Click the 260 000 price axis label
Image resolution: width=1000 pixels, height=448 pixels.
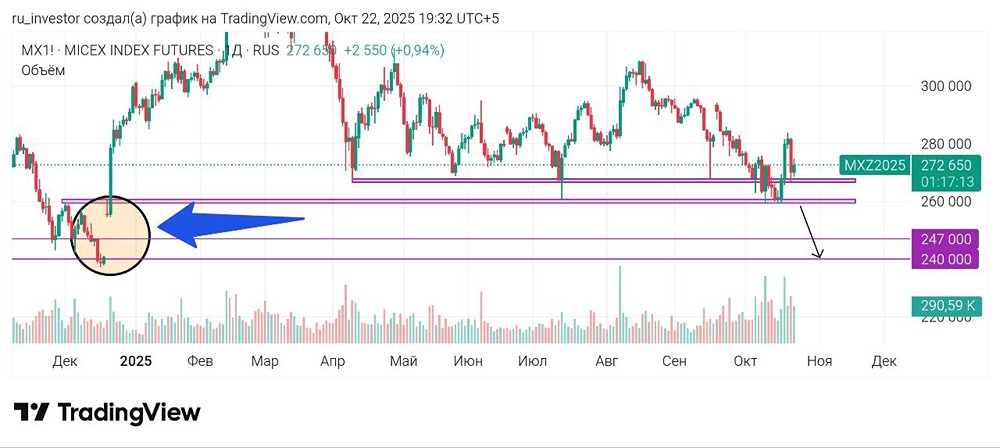click(x=946, y=201)
